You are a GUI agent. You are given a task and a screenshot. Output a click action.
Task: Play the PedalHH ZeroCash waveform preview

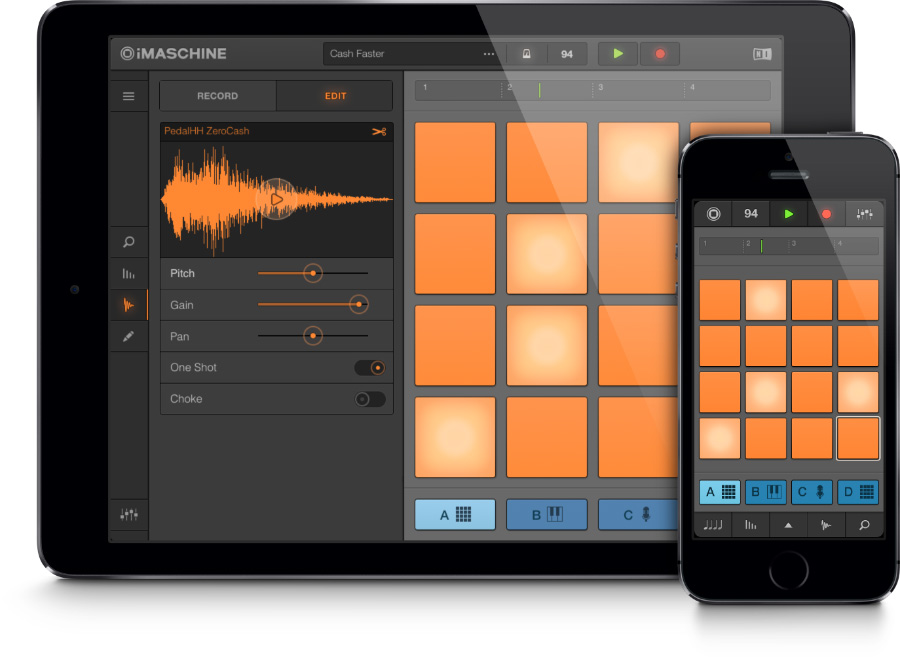click(277, 199)
